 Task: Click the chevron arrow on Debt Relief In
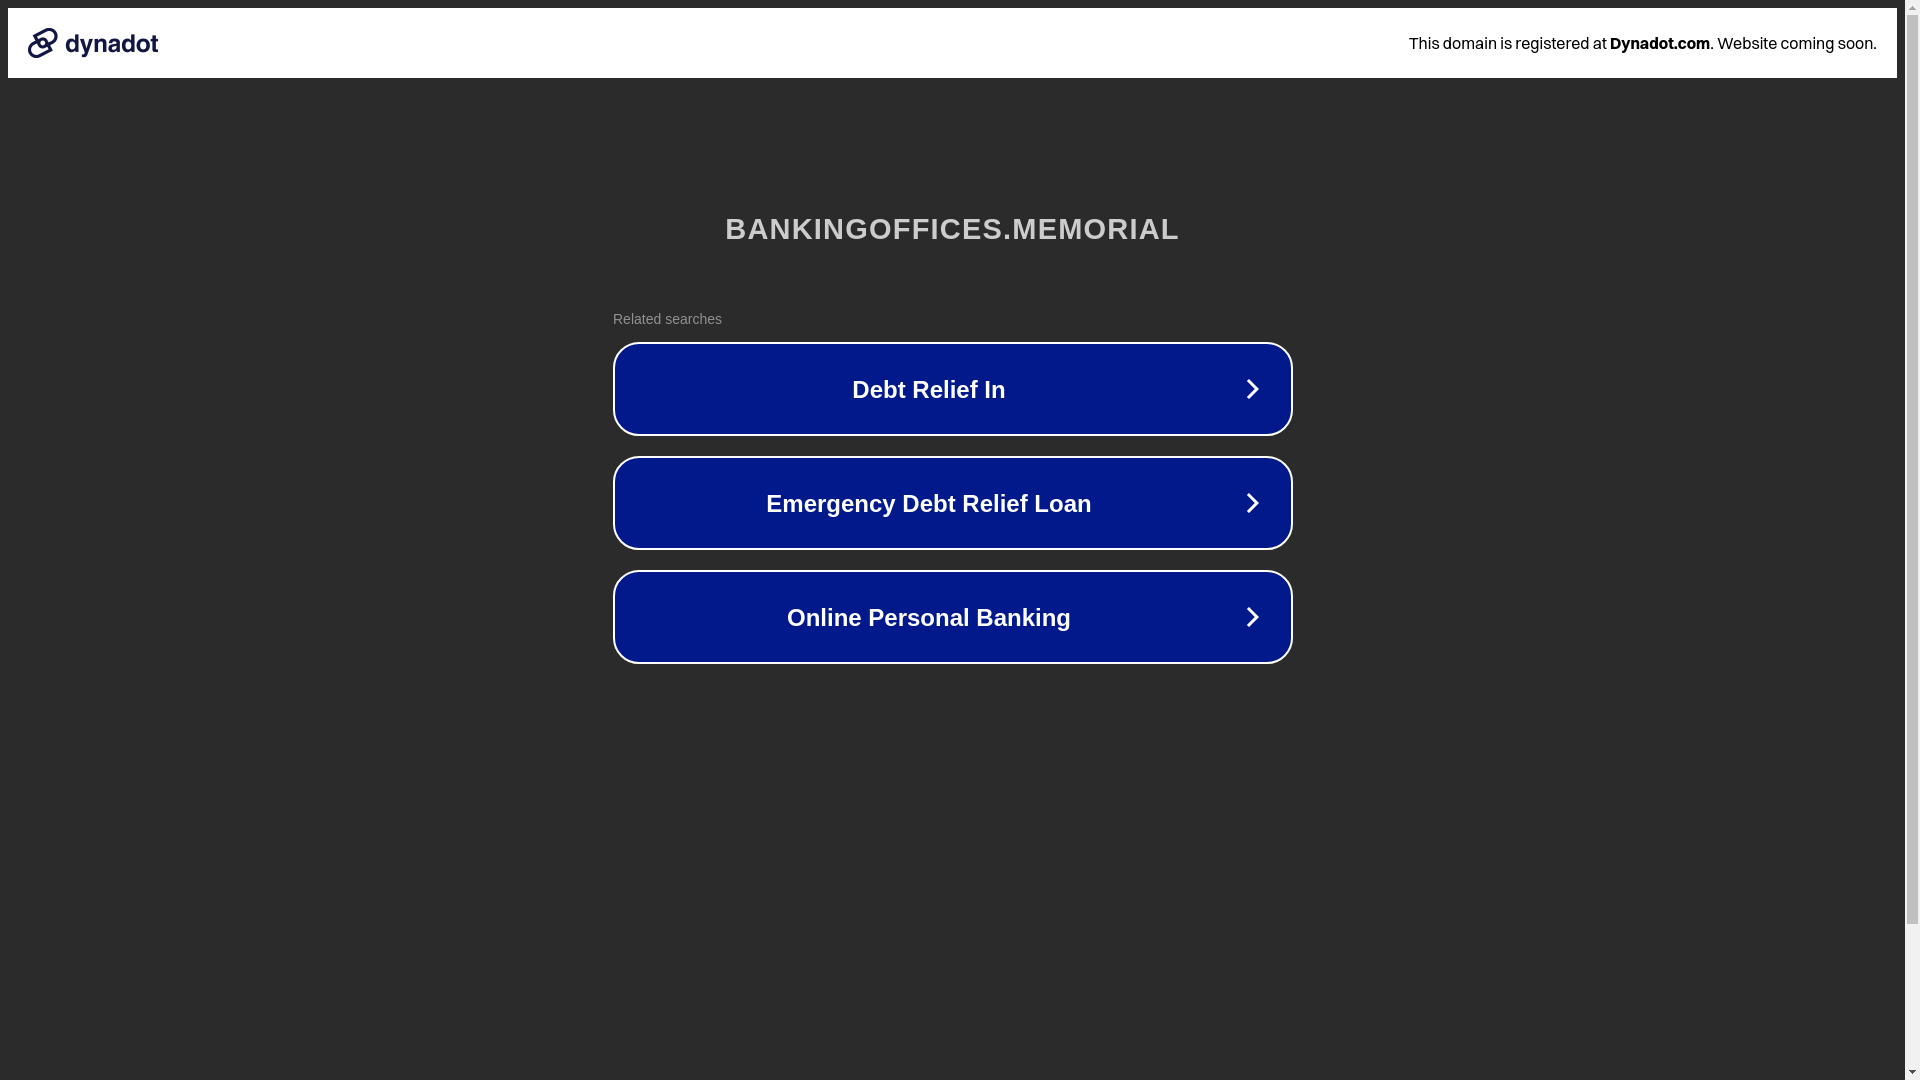(1252, 389)
